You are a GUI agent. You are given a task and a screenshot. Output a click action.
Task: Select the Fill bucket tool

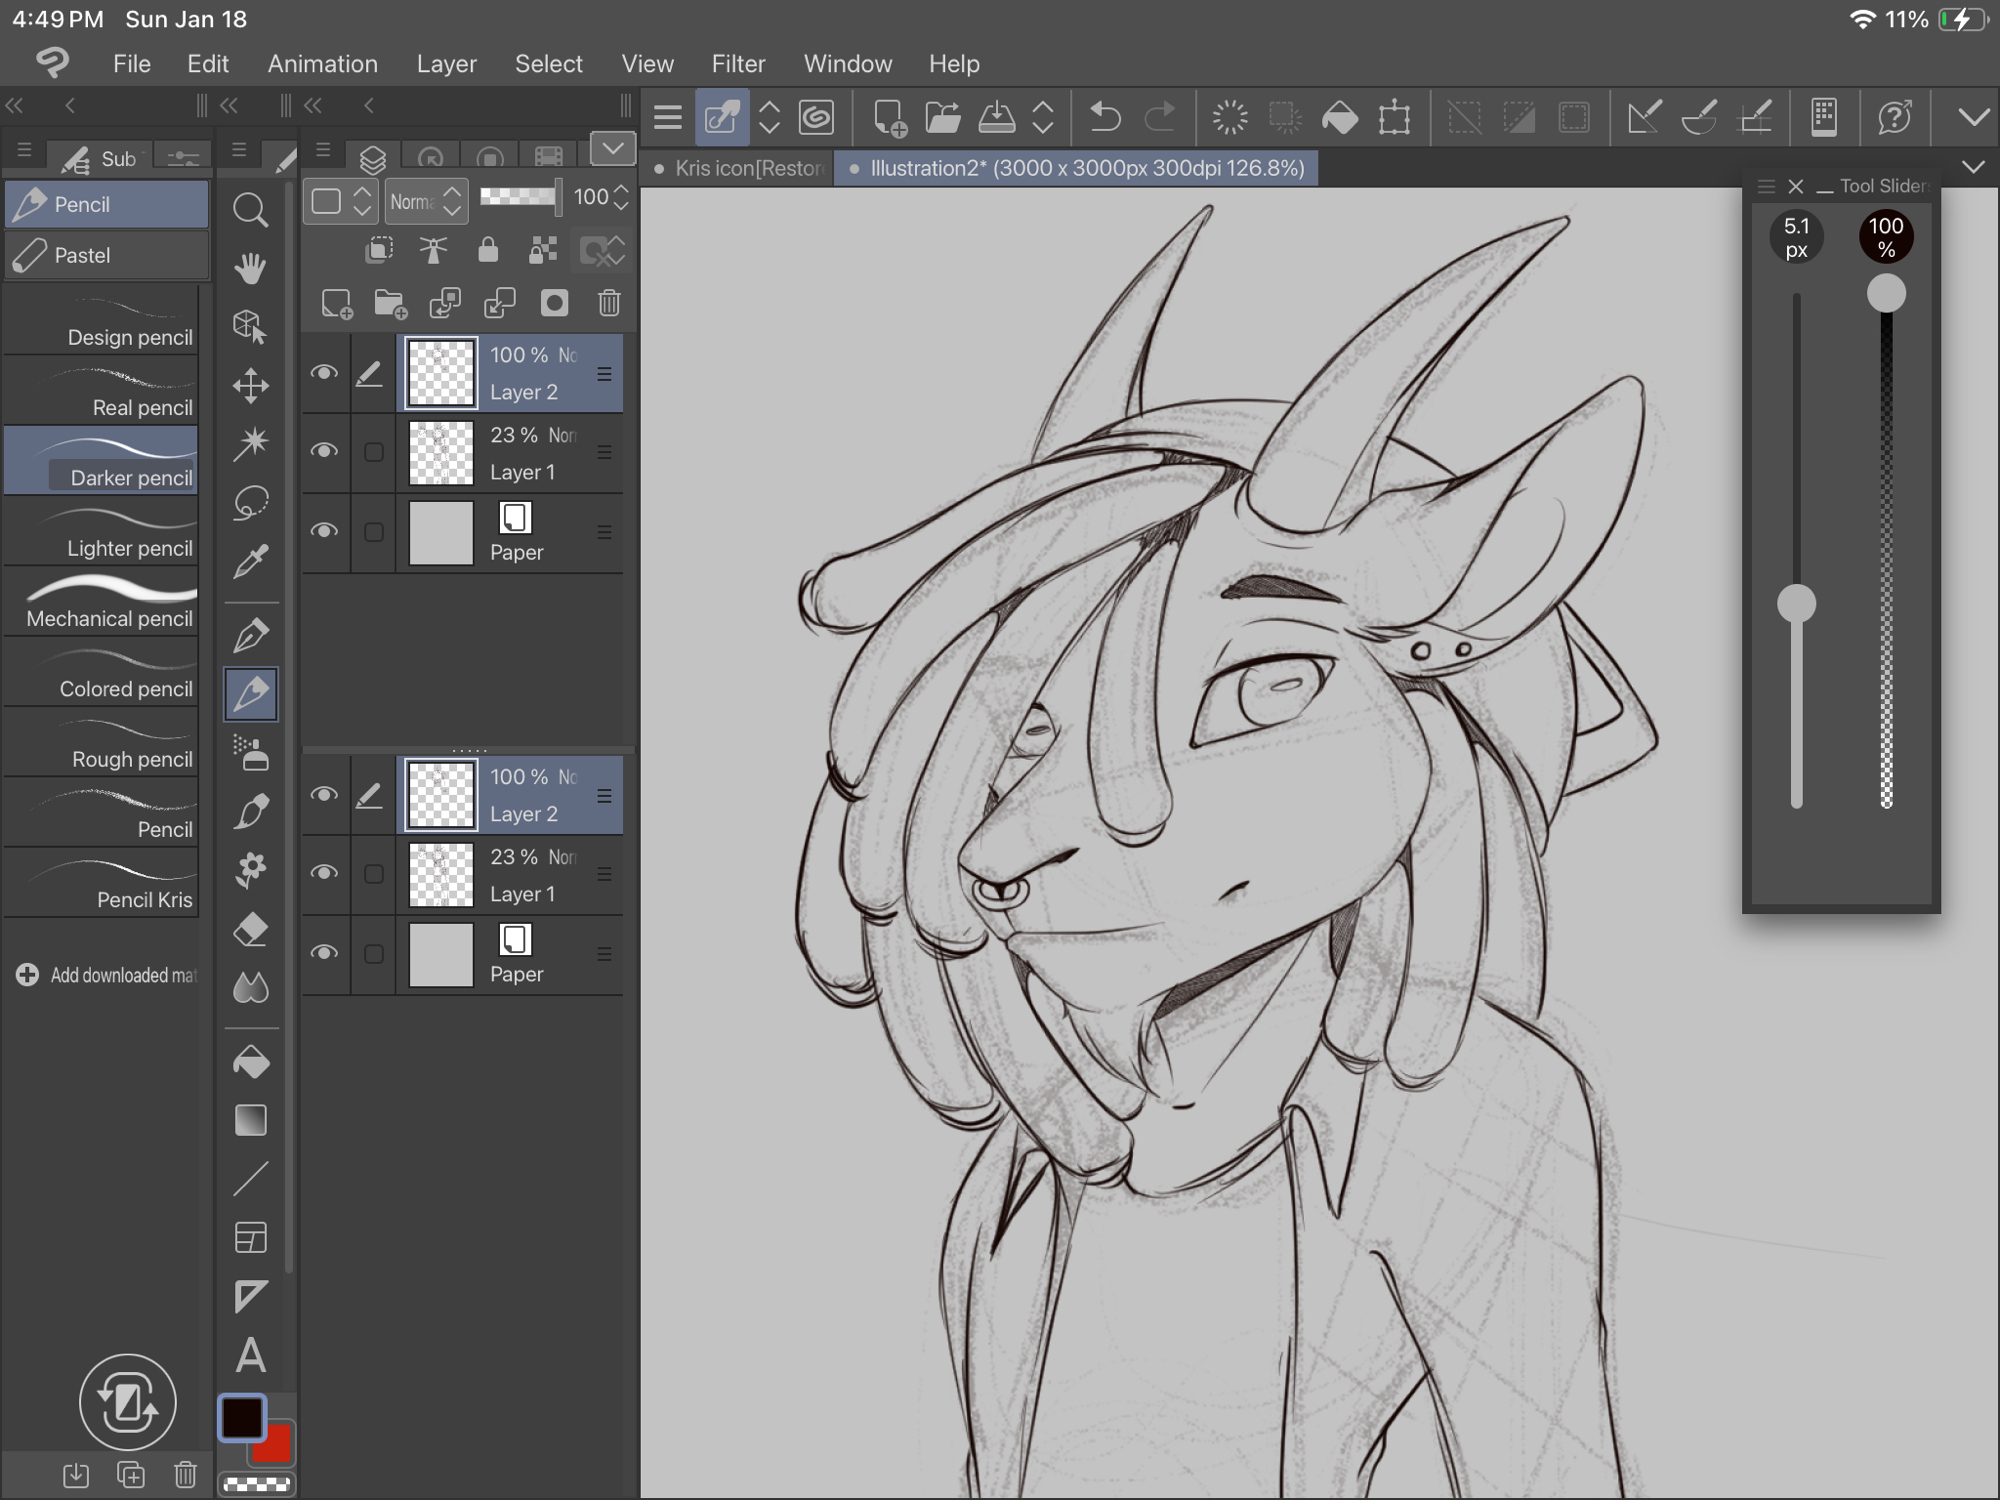250,1062
